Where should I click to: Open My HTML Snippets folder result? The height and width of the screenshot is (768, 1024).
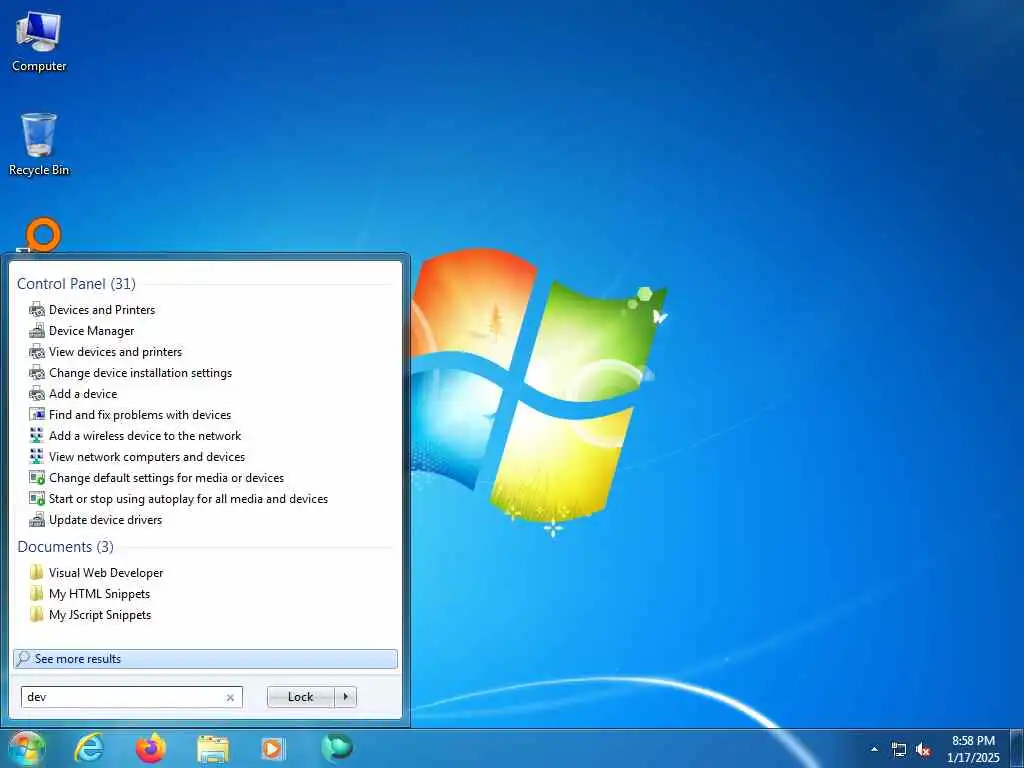(x=99, y=594)
